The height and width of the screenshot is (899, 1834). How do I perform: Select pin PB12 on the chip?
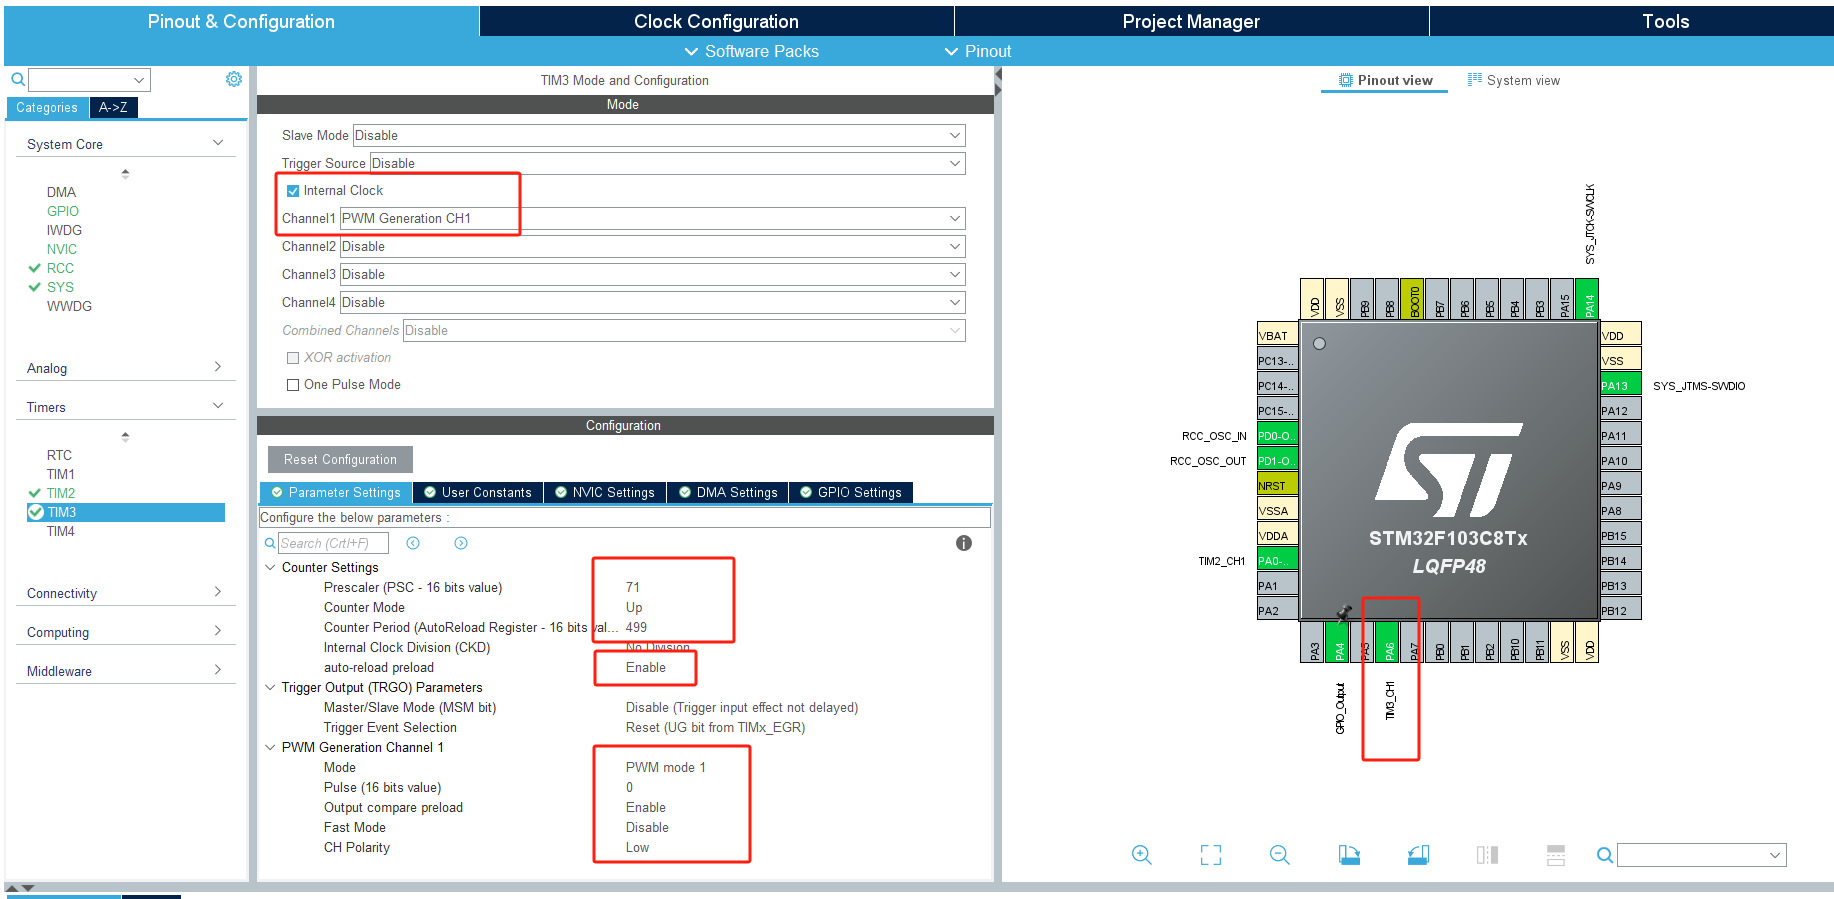pyautogui.click(x=1620, y=610)
